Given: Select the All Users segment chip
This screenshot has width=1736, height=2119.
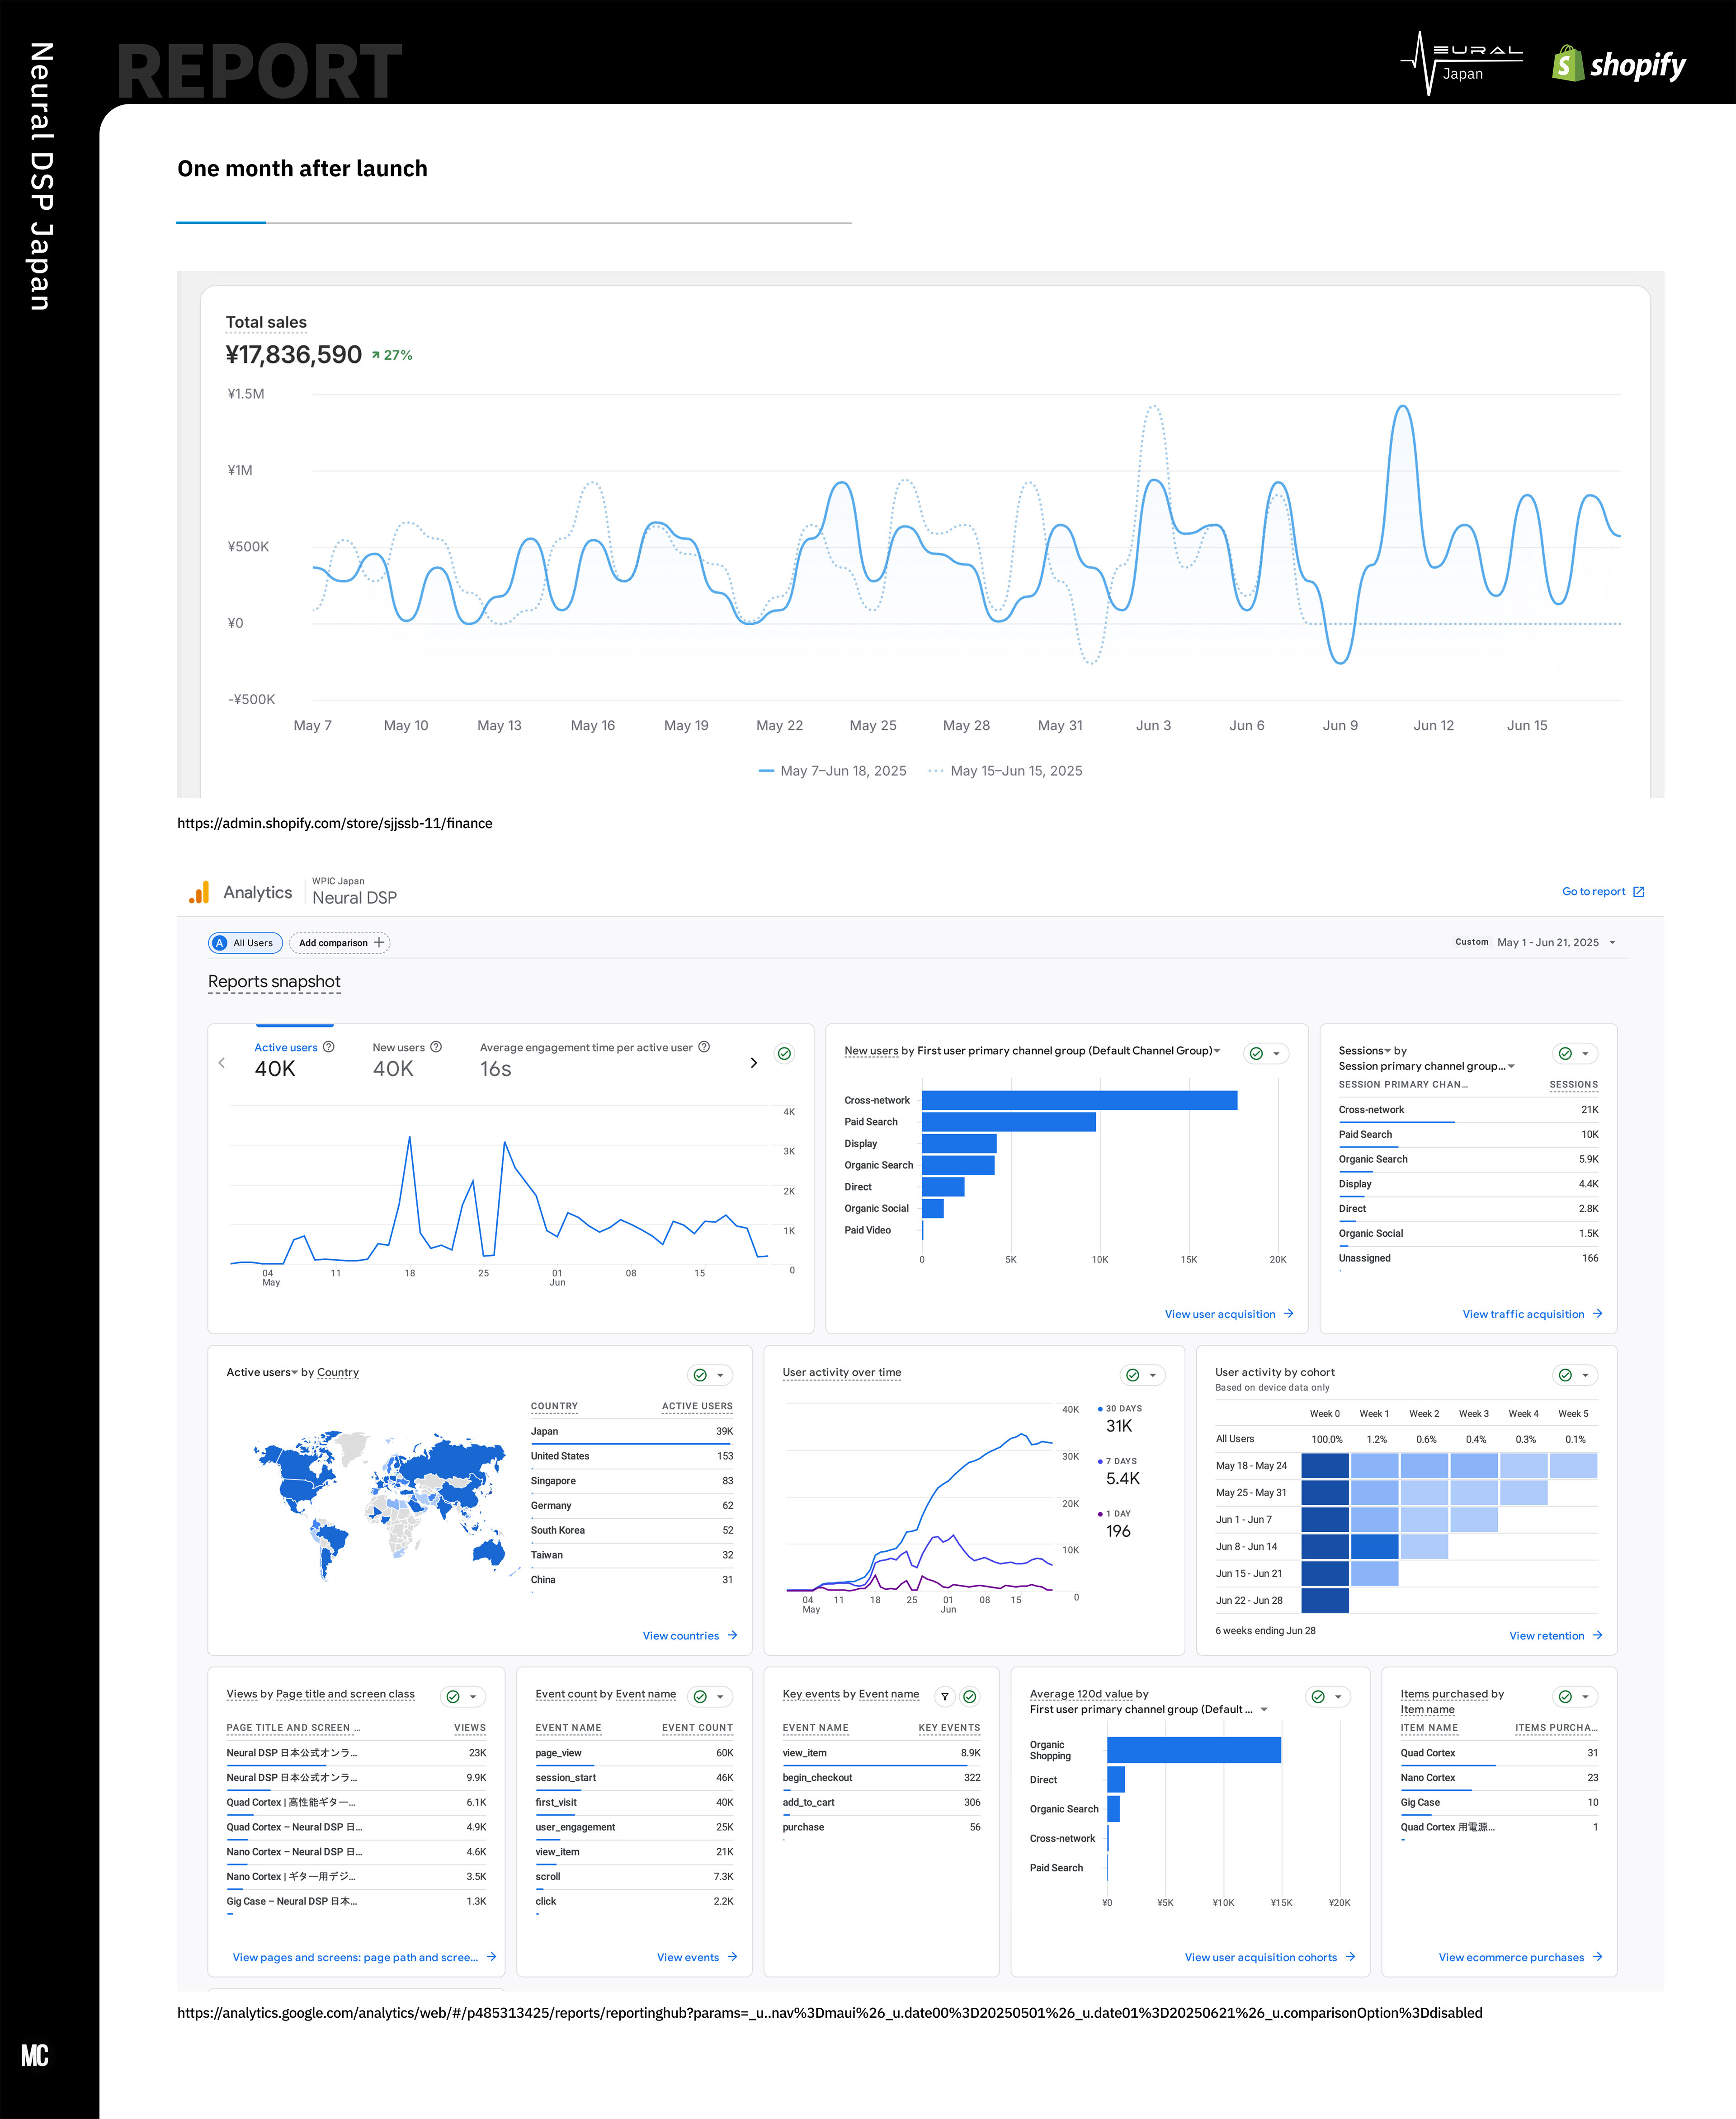Looking at the screenshot, I should pyautogui.click(x=245, y=943).
